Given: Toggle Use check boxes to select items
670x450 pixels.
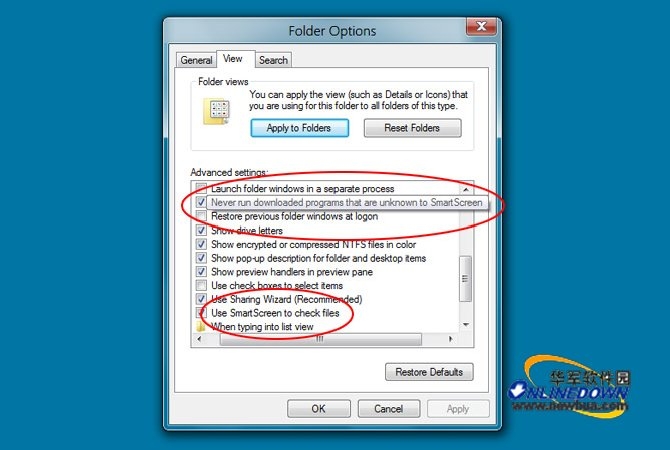Looking at the screenshot, I should point(201,285).
